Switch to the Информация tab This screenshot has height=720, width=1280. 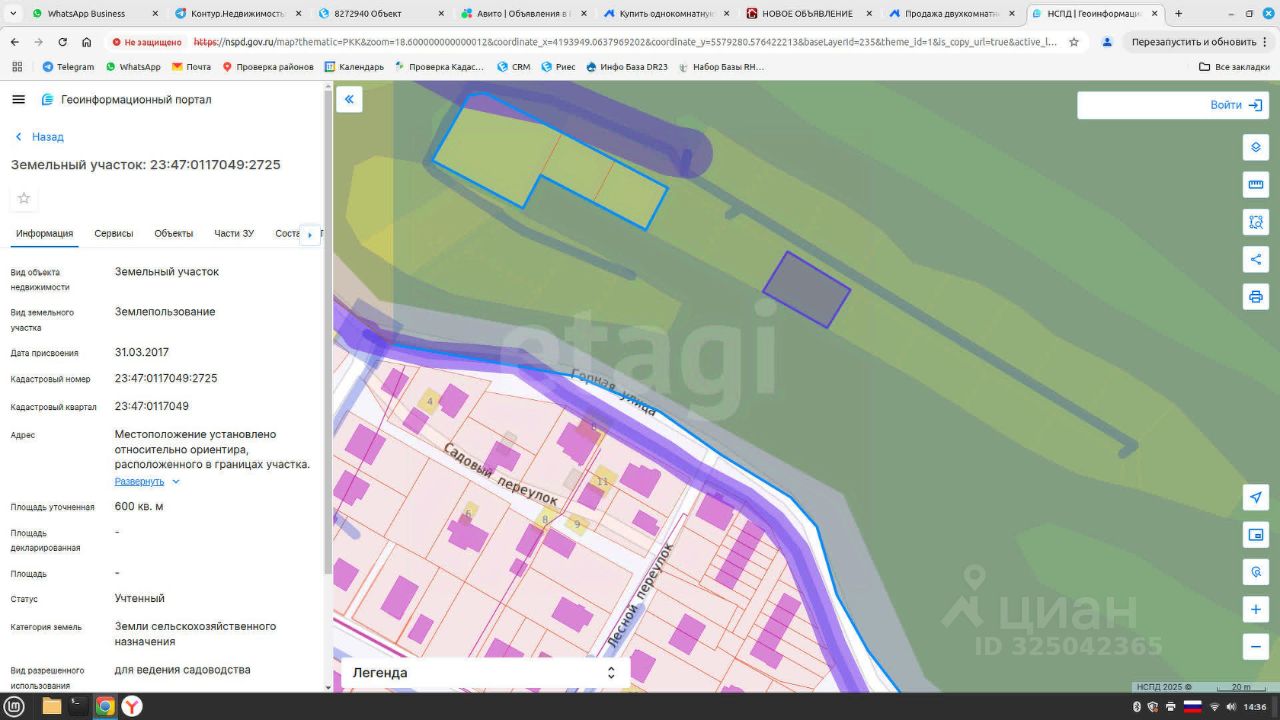45,234
